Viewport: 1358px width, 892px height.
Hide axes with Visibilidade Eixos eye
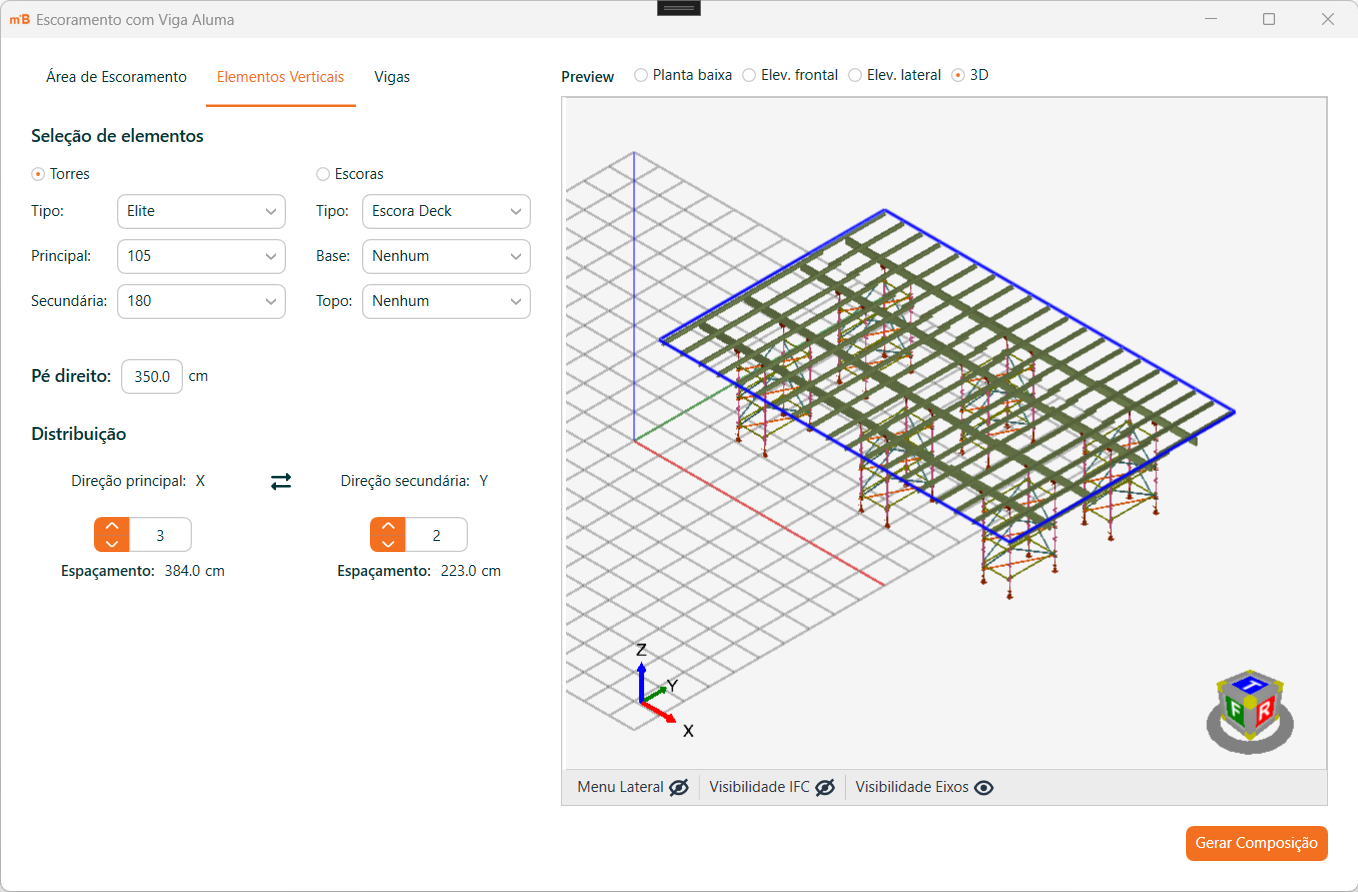984,787
